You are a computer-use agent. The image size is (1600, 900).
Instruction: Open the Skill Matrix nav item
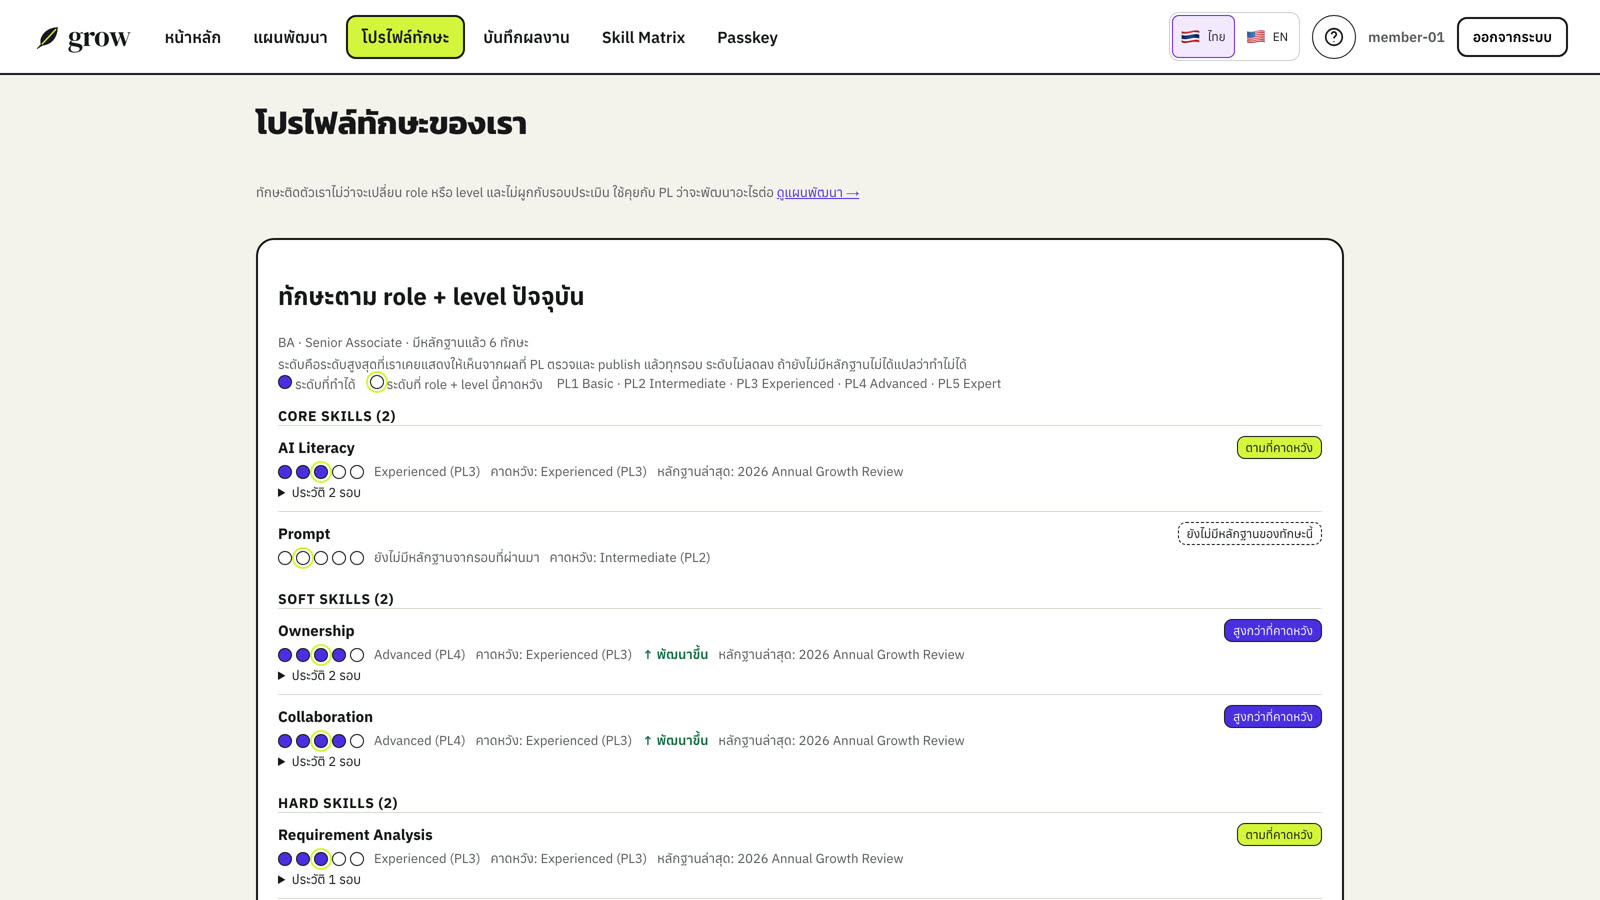point(643,37)
